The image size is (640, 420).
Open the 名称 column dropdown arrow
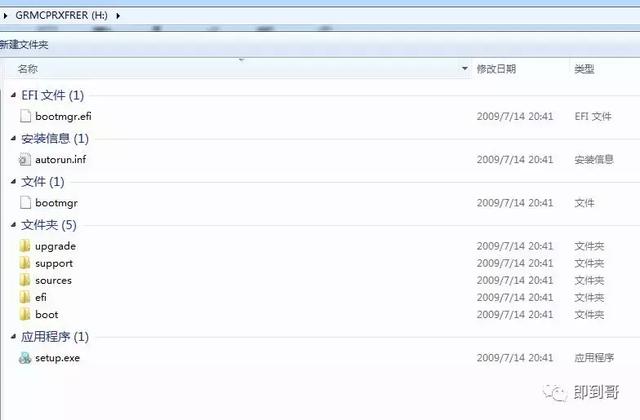point(464,69)
